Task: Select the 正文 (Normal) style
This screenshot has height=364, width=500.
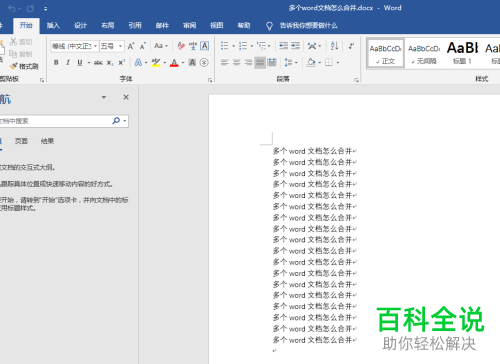Action: [386, 53]
